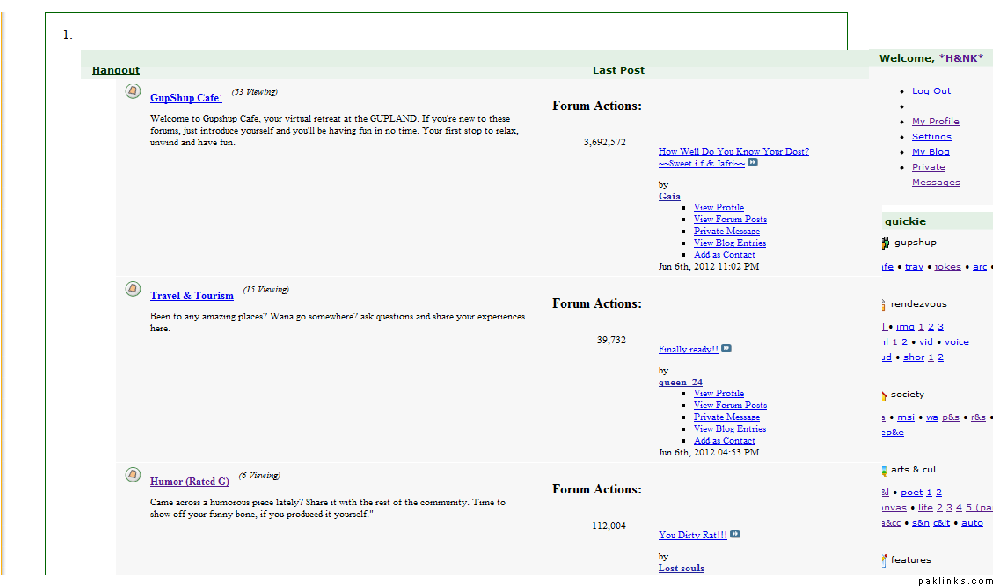Click the Humor (Rated G) forum status icon

coord(132,474)
